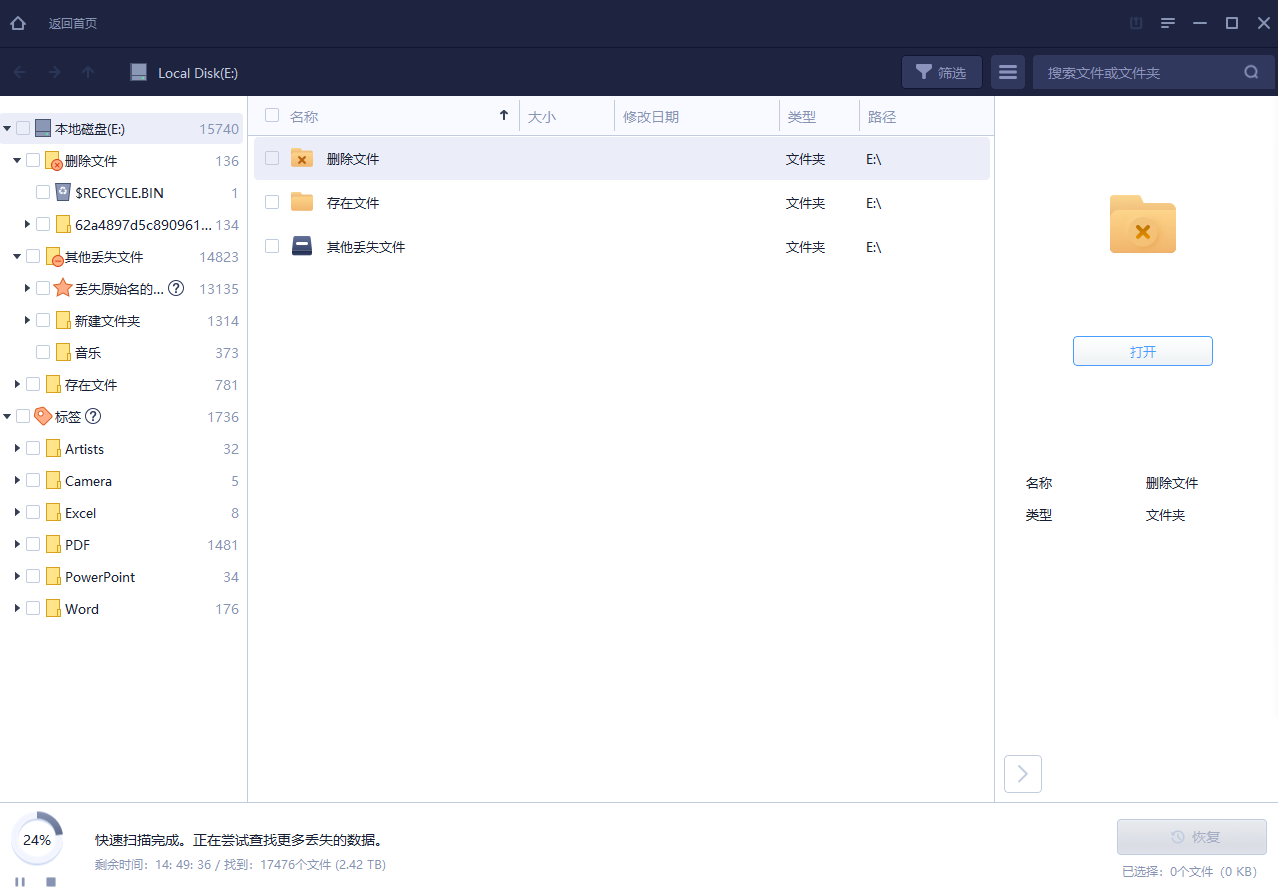
Task: Click the PDF folder icon in tree
Action: [53, 544]
